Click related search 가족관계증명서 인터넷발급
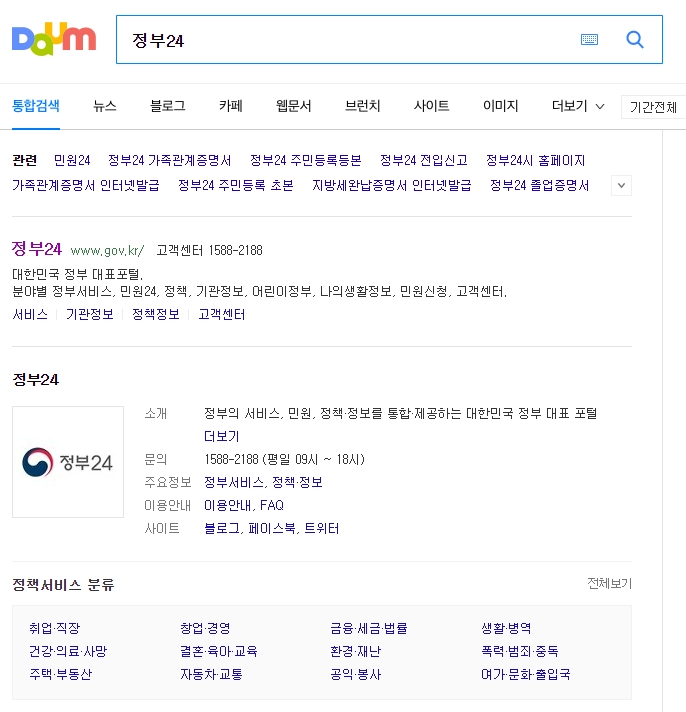The height and width of the screenshot is (712, 686). tap(86, 185)
